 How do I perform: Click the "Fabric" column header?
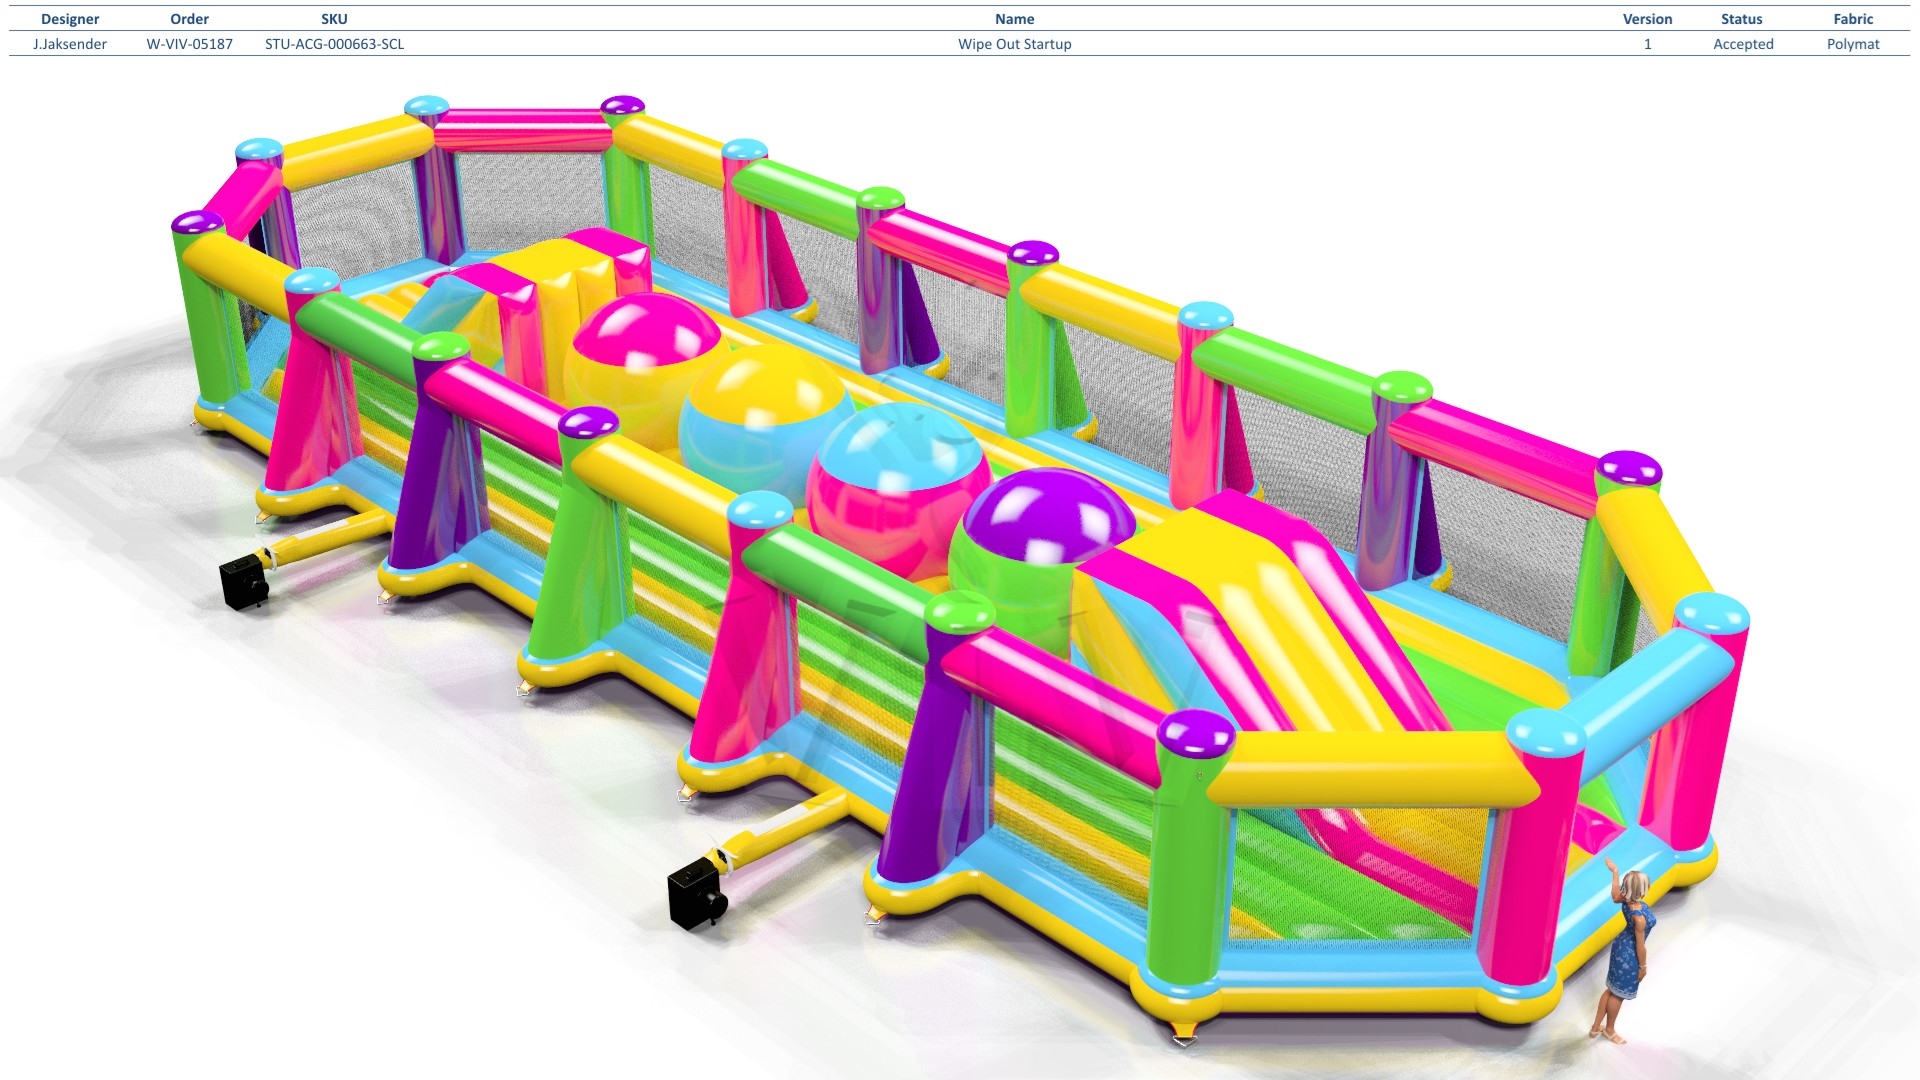point(1853,19)
